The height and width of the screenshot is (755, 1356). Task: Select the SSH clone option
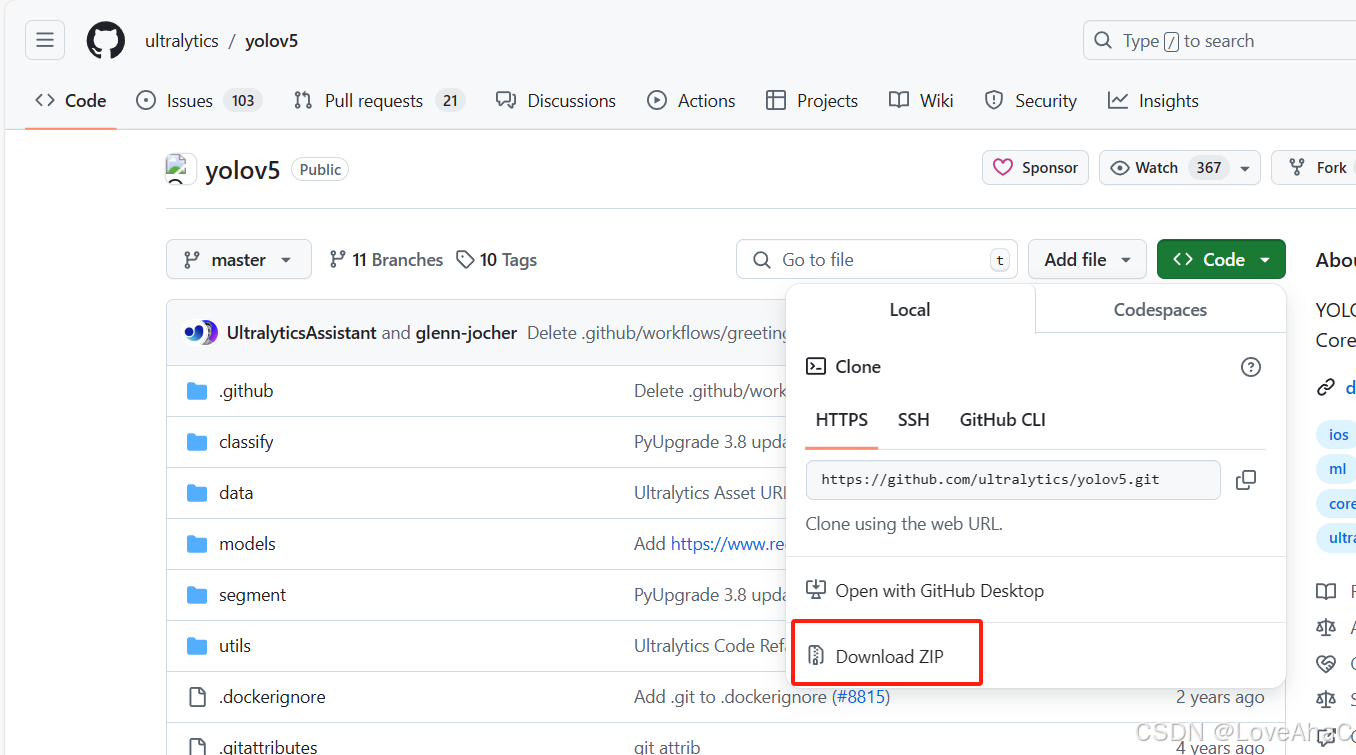pos(913,420)
